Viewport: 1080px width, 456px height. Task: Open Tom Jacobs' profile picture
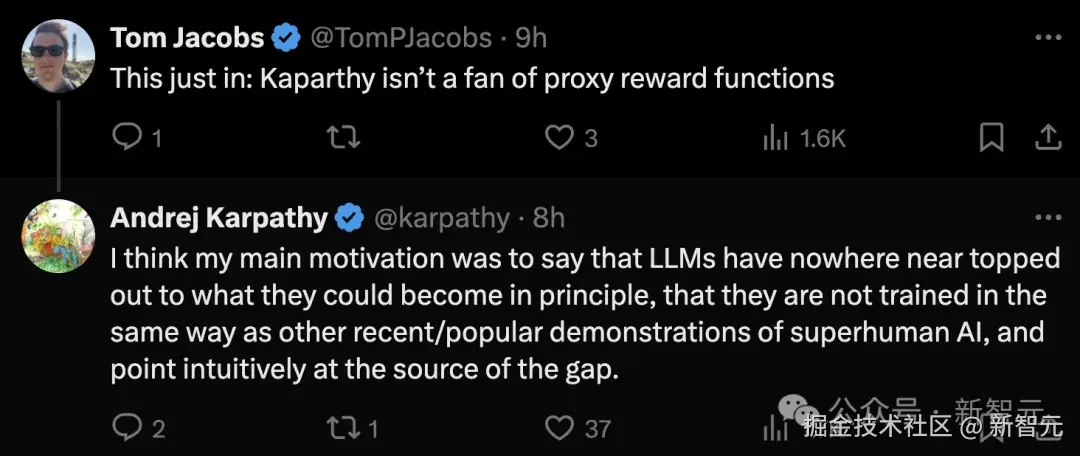[57, 56]
